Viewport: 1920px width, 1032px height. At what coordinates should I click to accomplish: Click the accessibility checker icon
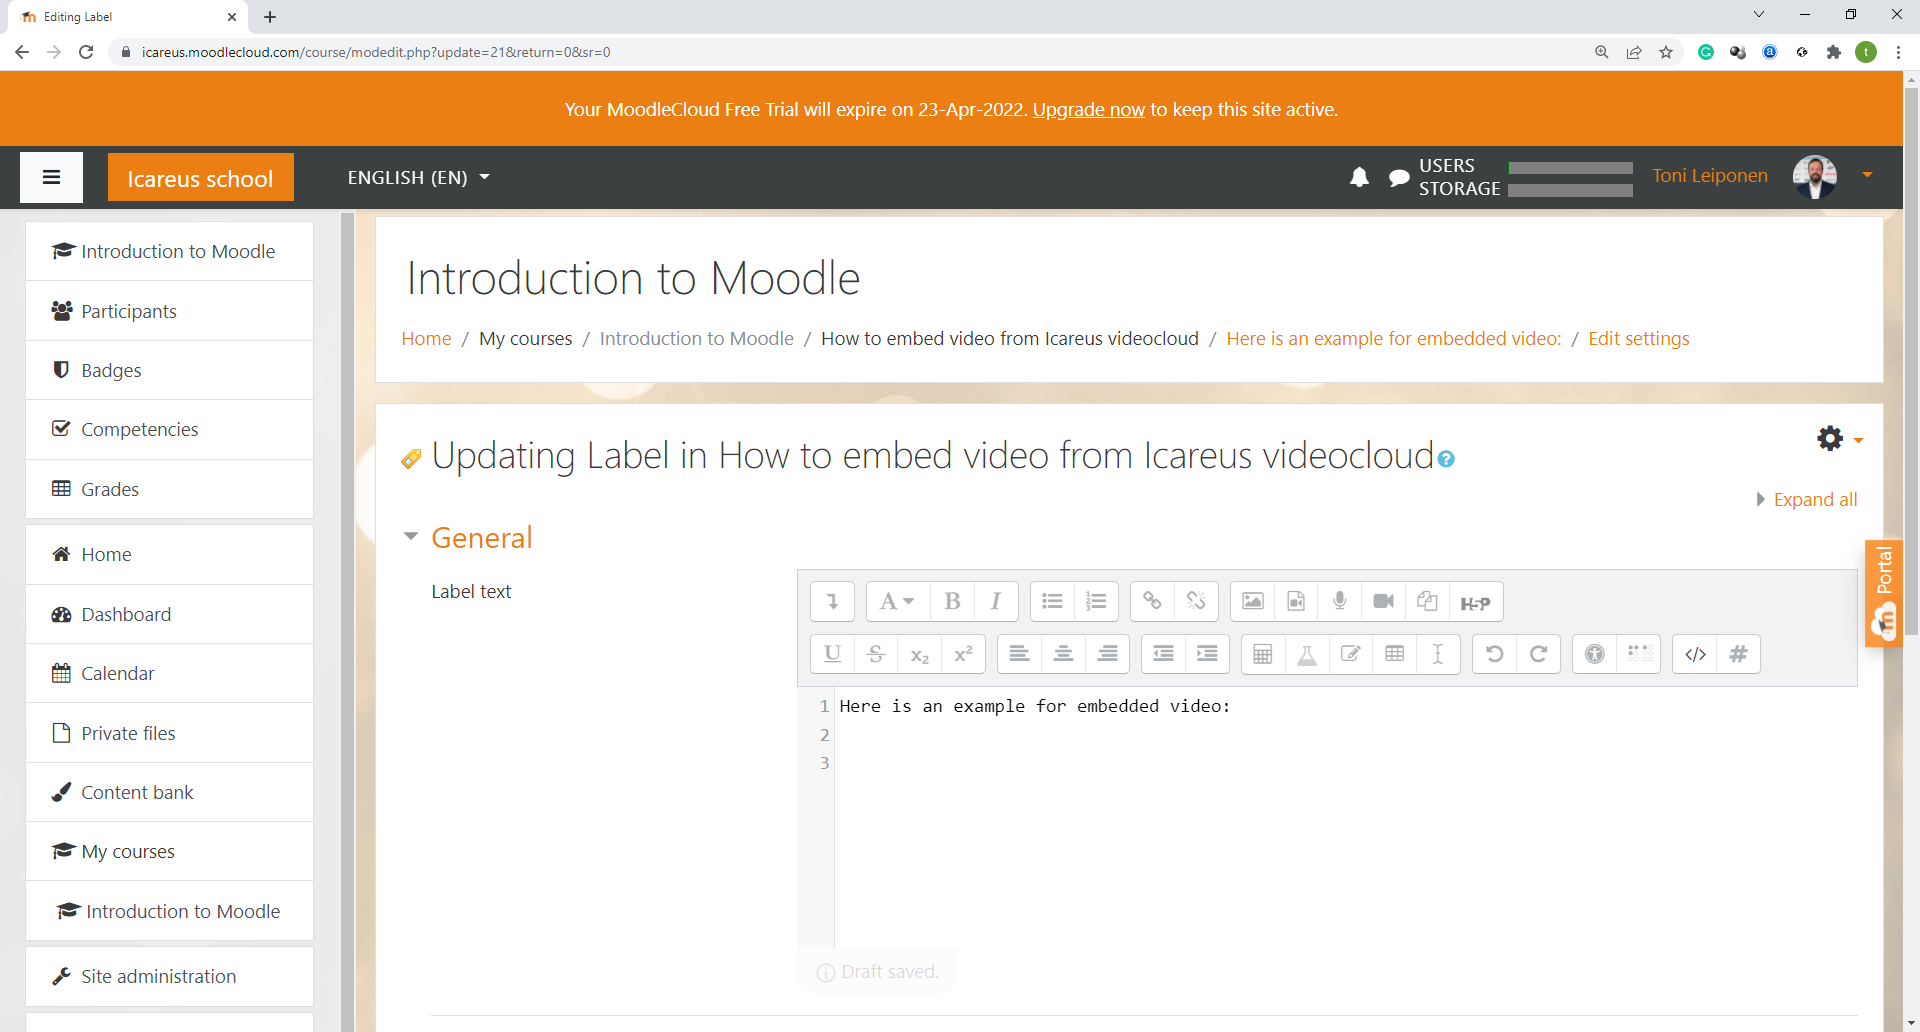pyautogui.click(x=1595, y=654)
